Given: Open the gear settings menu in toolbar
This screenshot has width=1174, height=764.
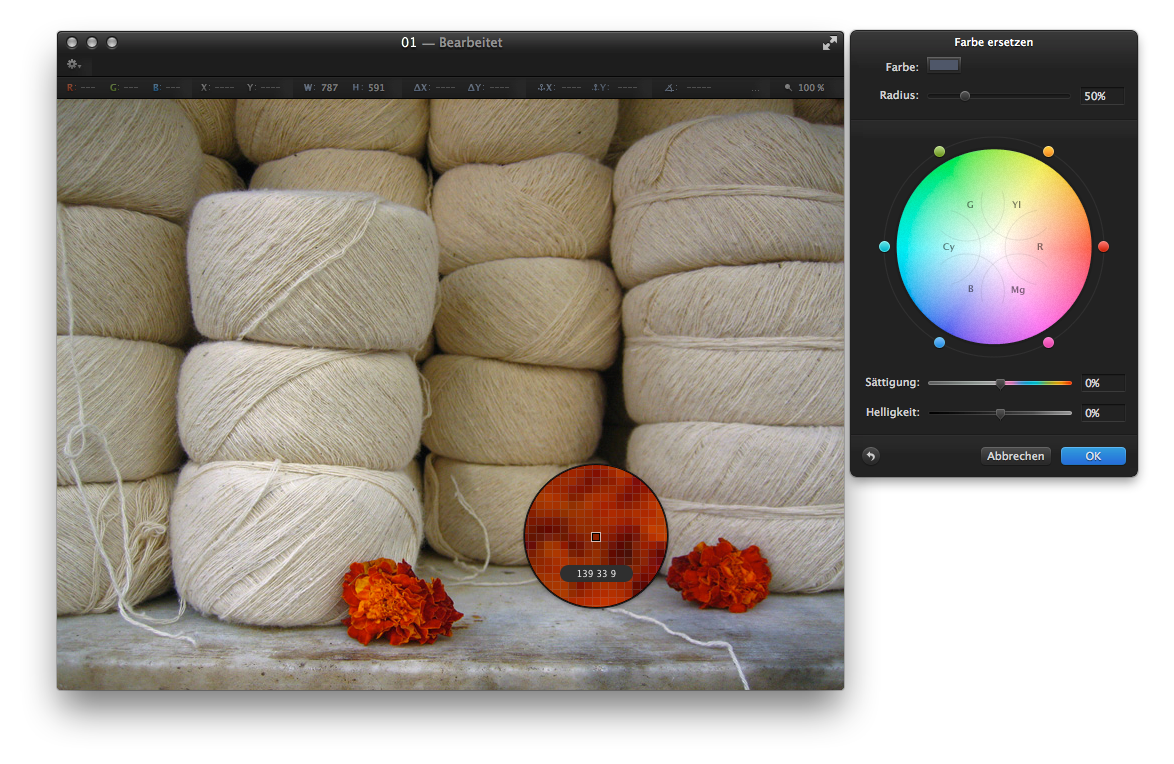Looking at the screenshot, I should click(x=73, y=64).
